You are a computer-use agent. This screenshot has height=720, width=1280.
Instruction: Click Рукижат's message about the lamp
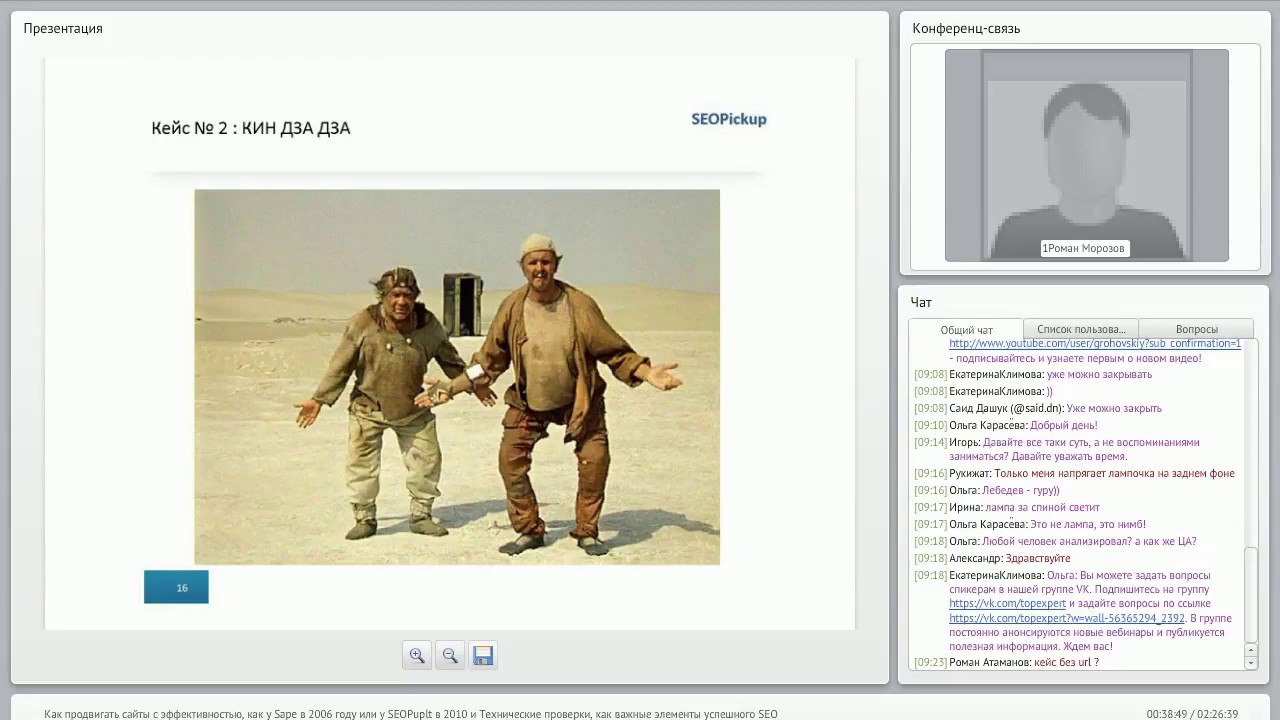point(1115,474)
